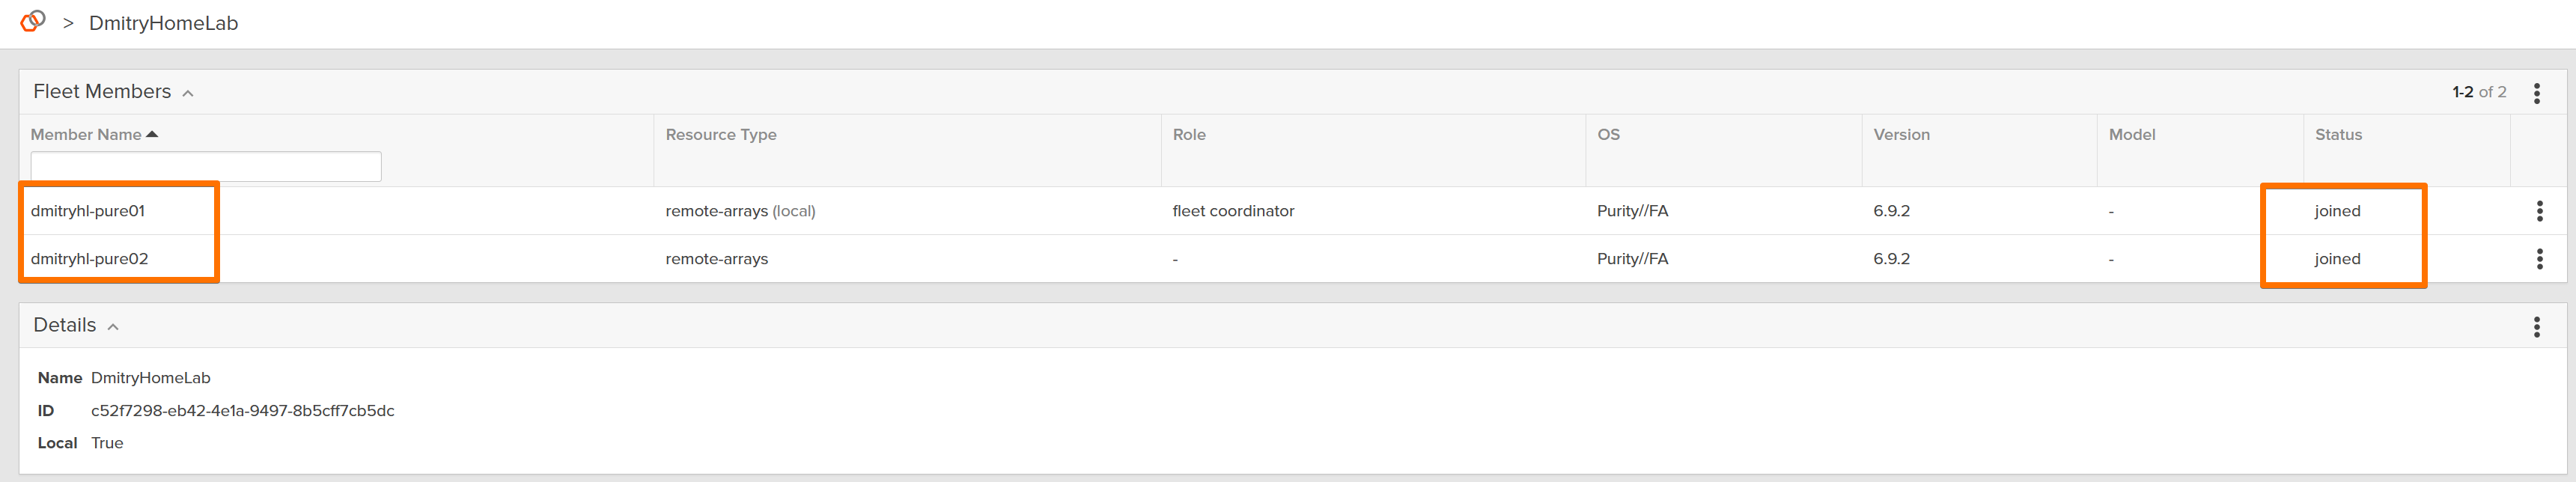
Task: Select the DmitryHomeLab breadcrumb
Action: point(163,23)
